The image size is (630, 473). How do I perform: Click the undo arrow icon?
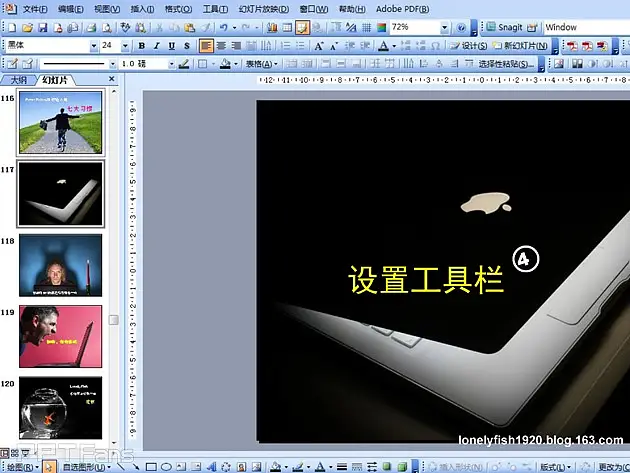click(222, 28)
